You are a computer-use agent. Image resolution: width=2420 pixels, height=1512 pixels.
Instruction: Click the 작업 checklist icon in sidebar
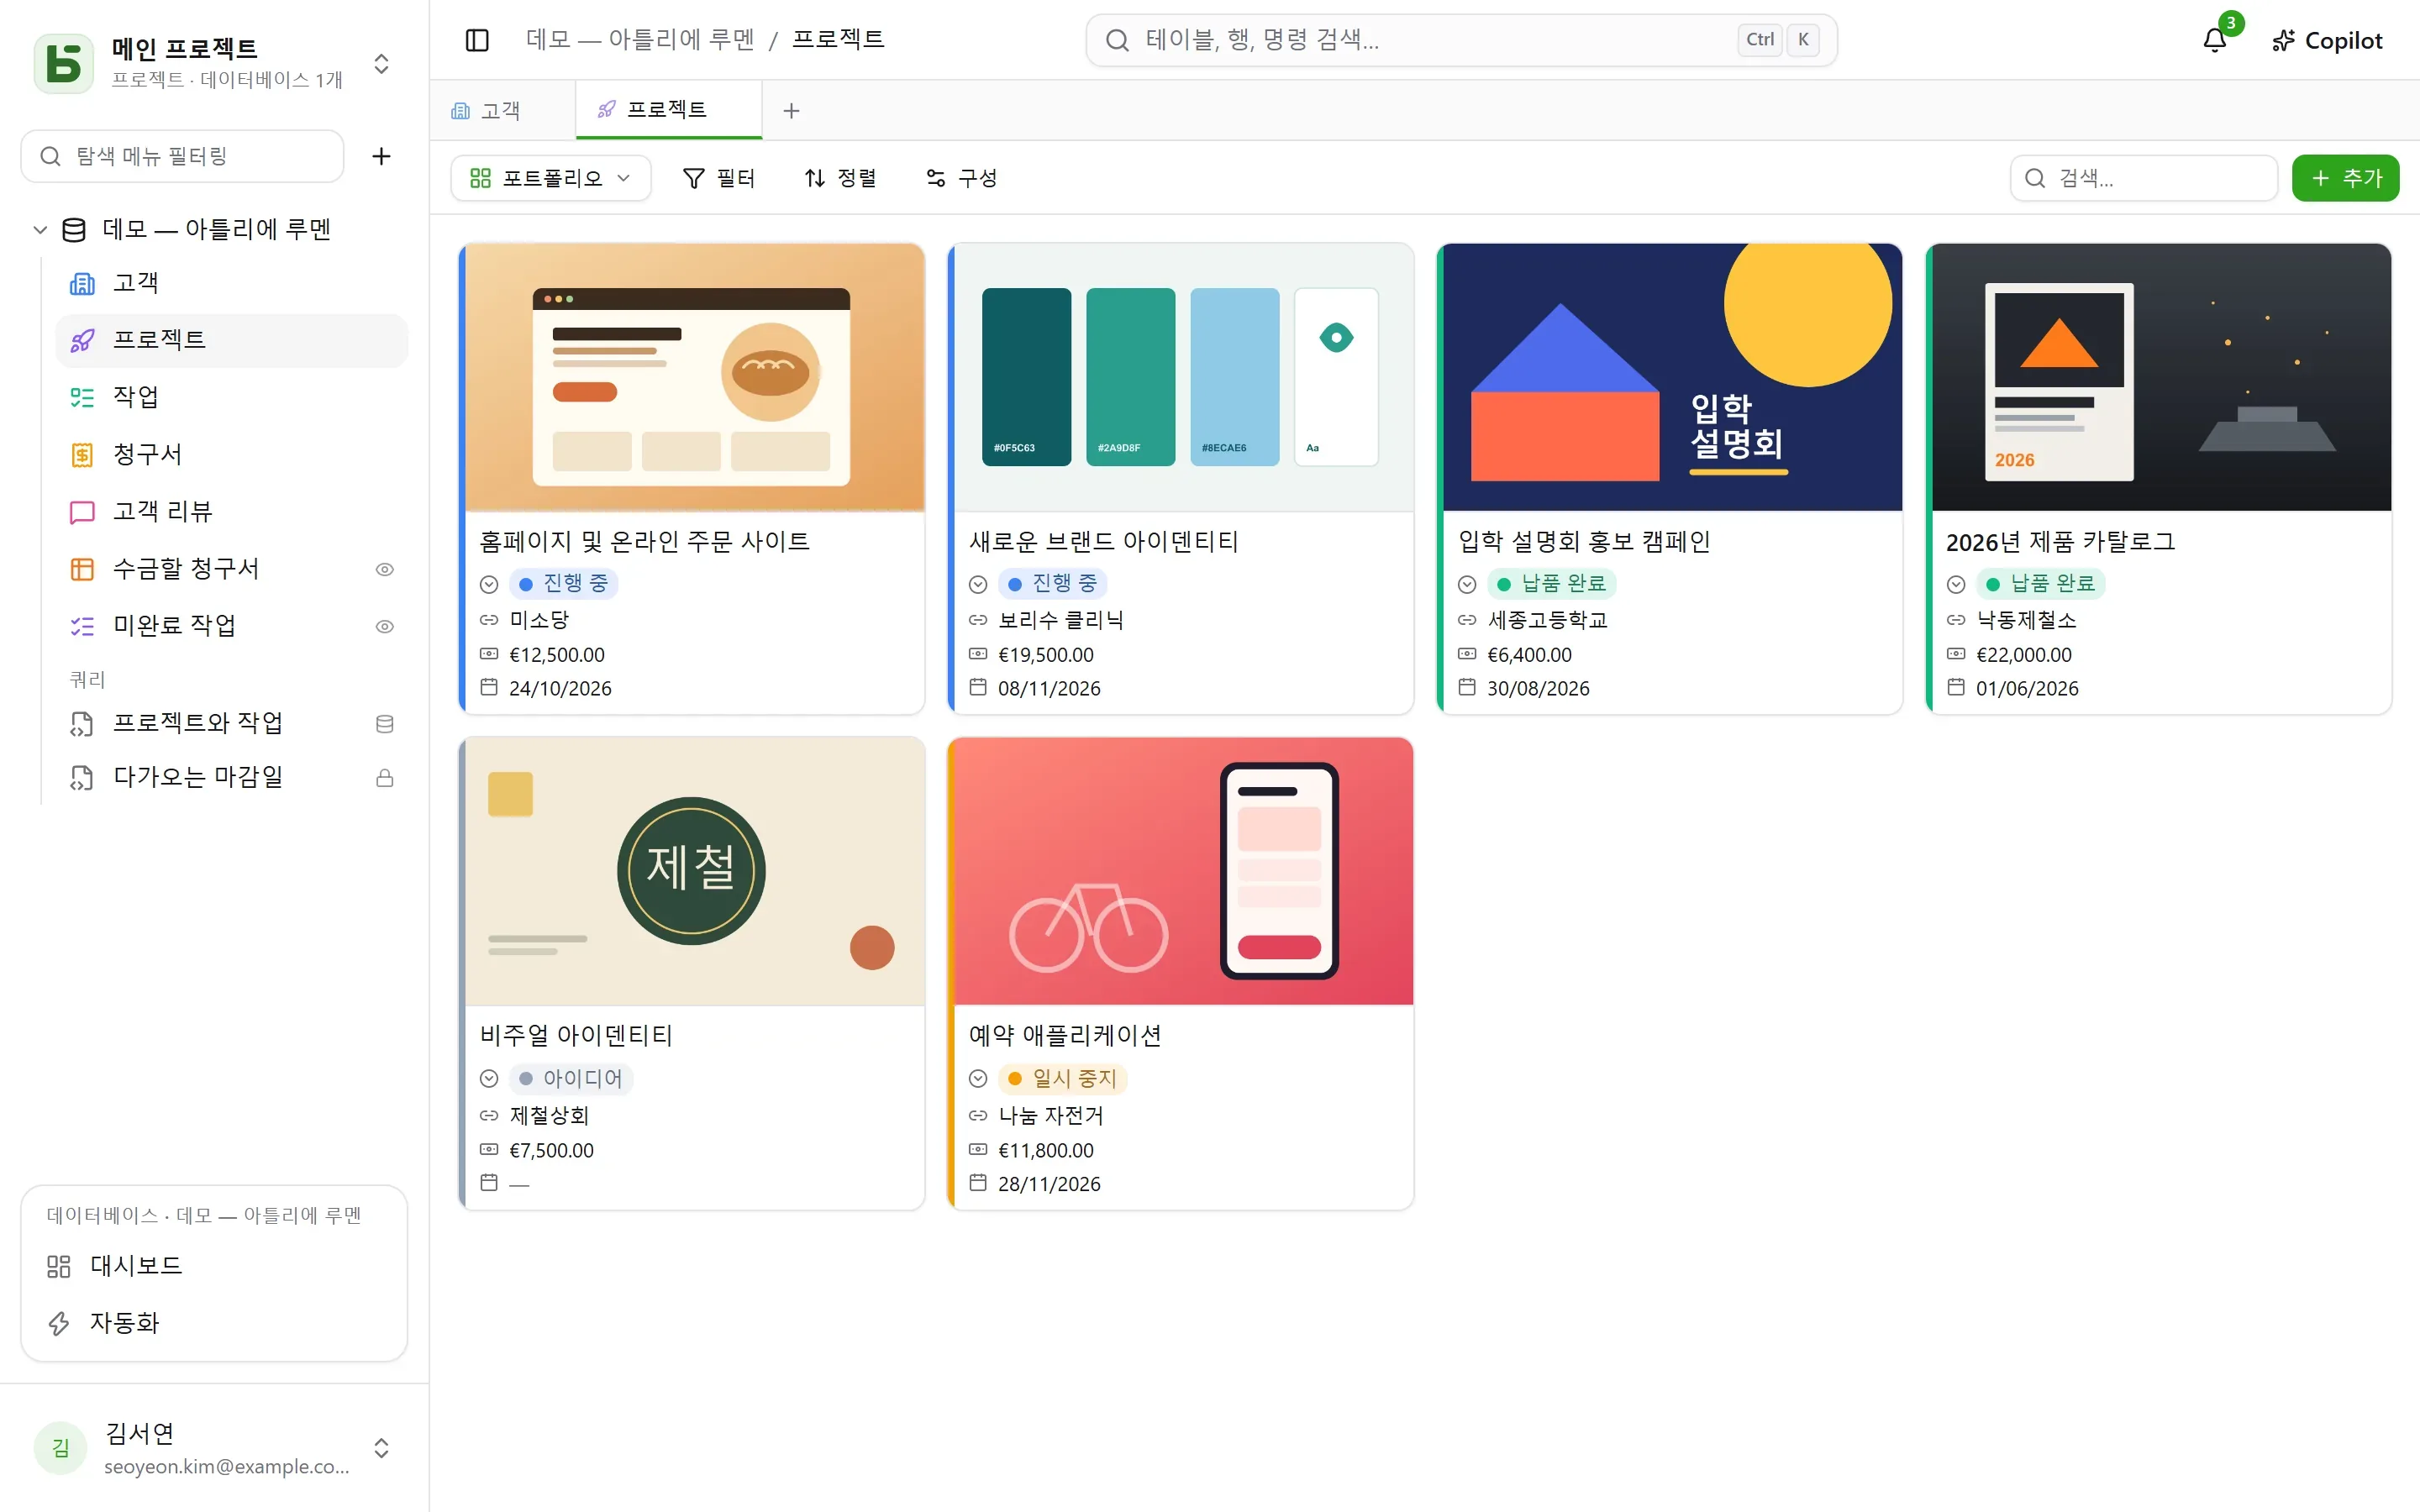coord(82,398)
